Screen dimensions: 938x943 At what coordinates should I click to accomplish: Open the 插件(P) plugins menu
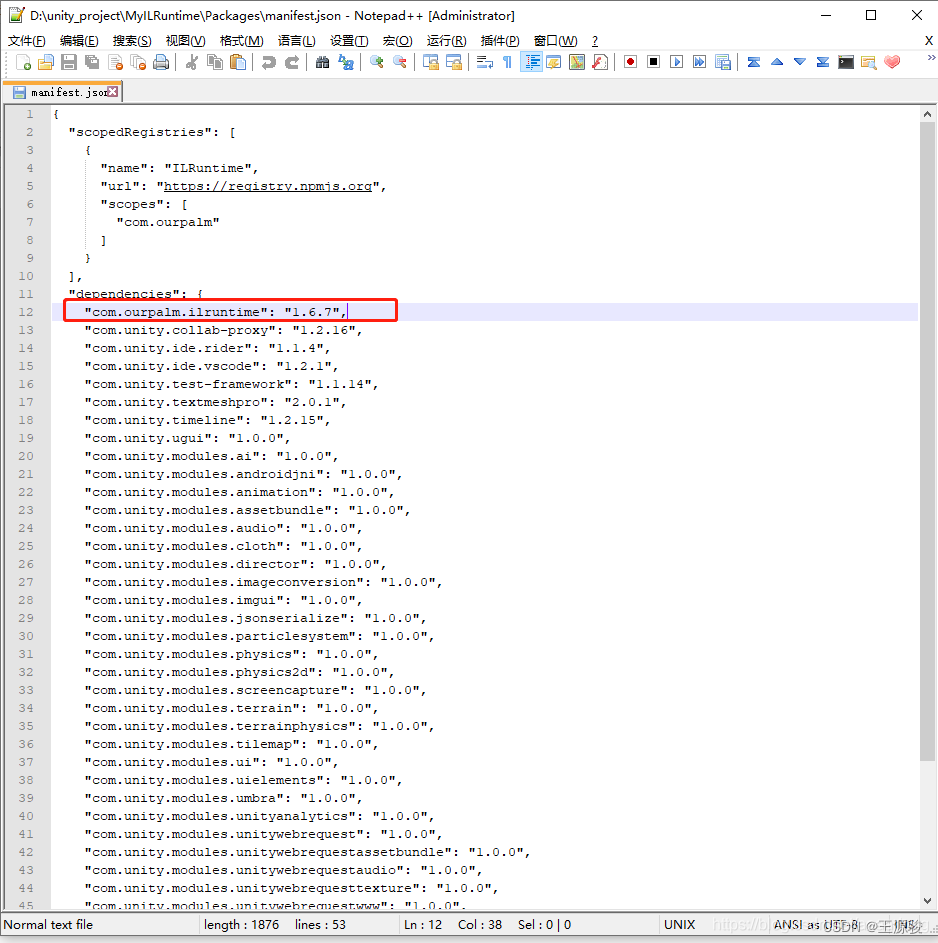click(x=500, y=40)
